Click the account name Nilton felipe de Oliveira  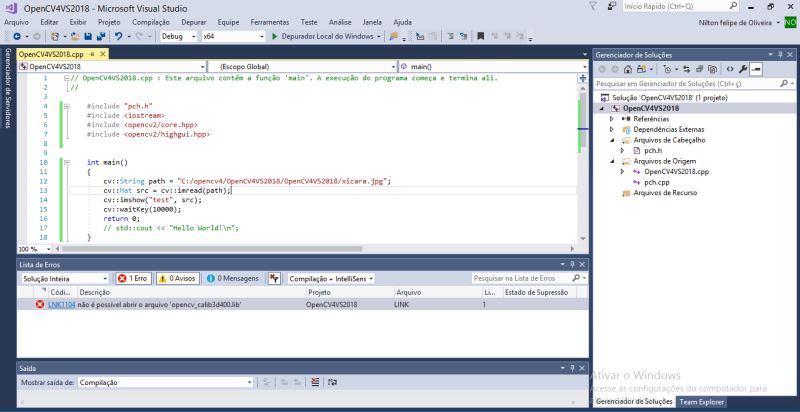coord(735,22)
